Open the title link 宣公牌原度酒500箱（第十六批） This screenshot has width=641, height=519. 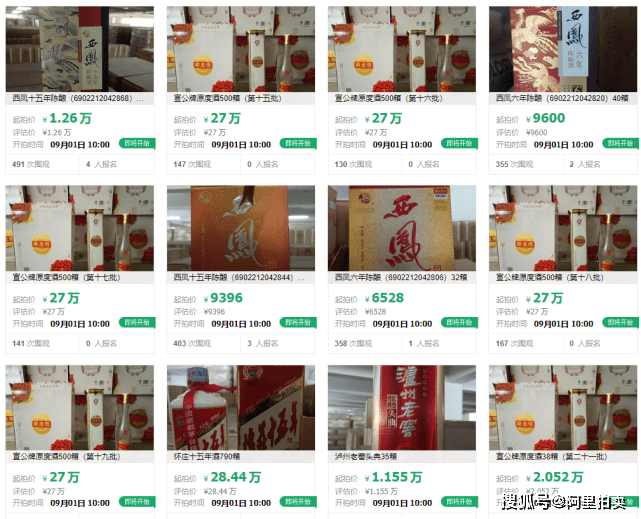point(388,98)
